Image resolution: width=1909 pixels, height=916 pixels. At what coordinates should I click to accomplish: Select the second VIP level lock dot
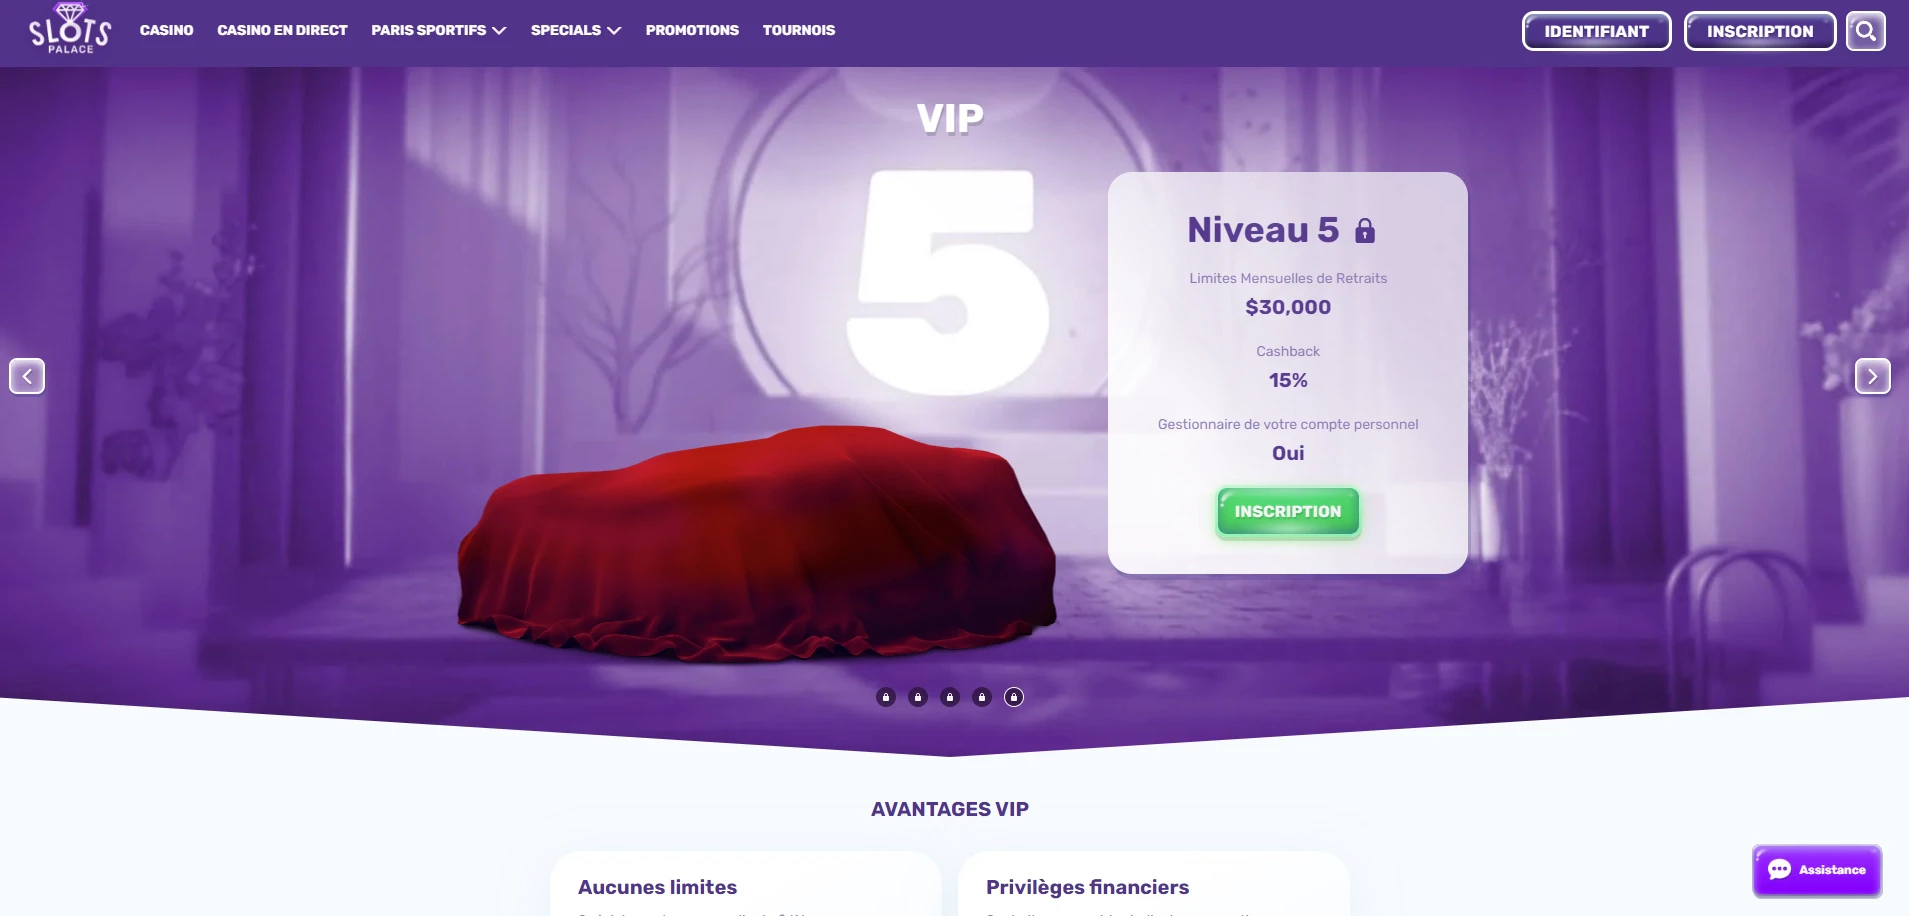pyautogui.click(x=918, y=697)
